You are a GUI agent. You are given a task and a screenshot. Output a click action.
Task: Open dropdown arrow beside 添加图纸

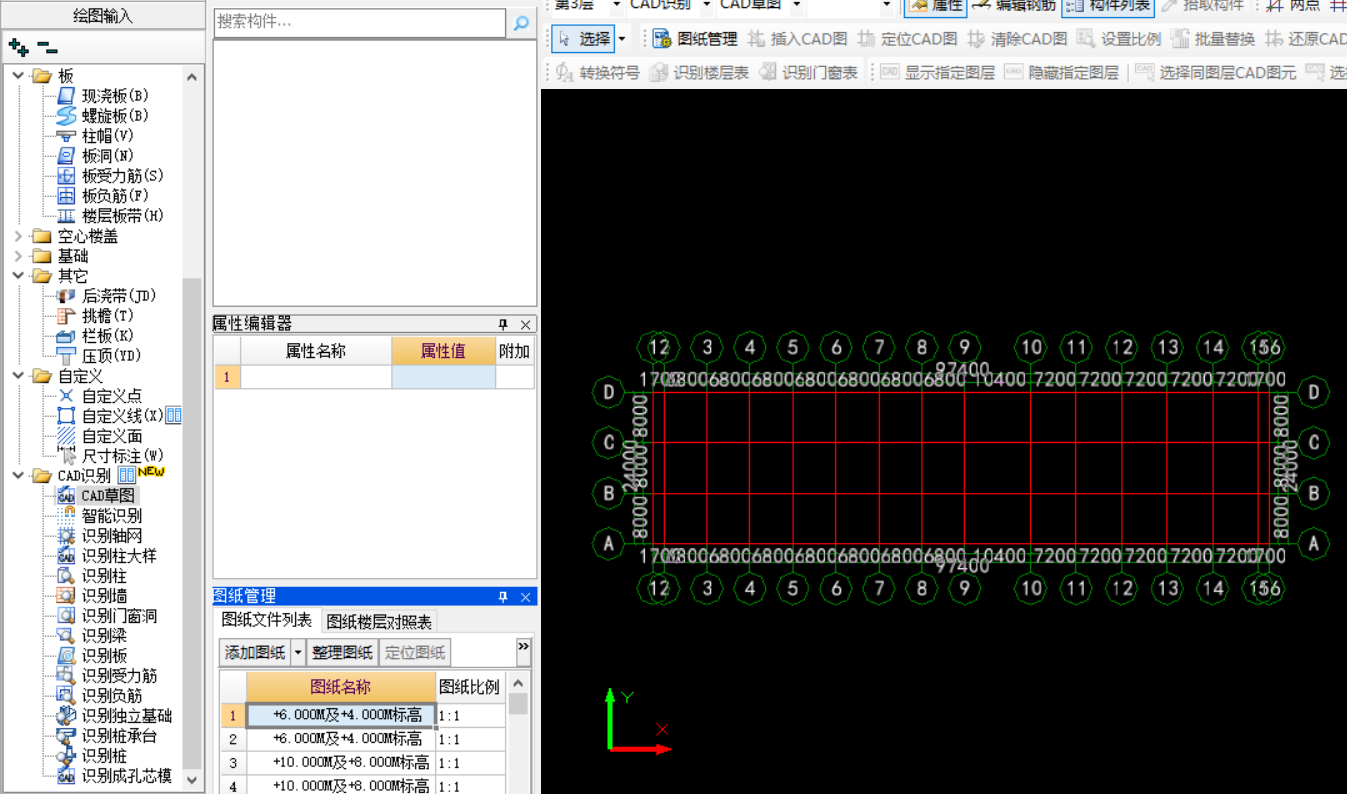(297, 653)
